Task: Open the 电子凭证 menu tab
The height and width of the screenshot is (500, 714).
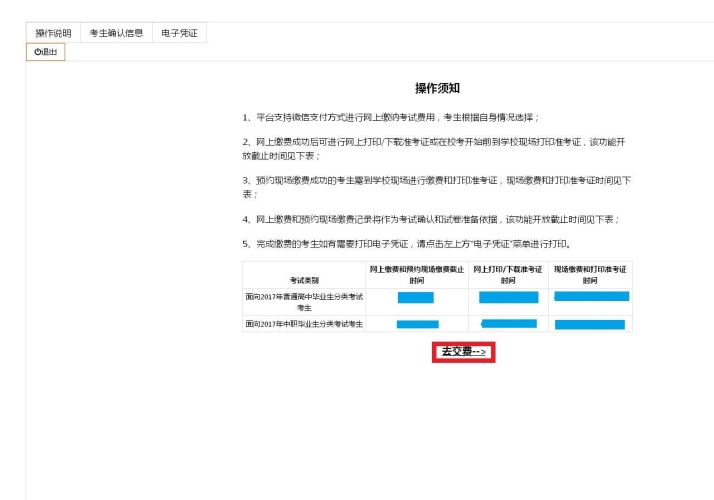Action: point(180,33)
